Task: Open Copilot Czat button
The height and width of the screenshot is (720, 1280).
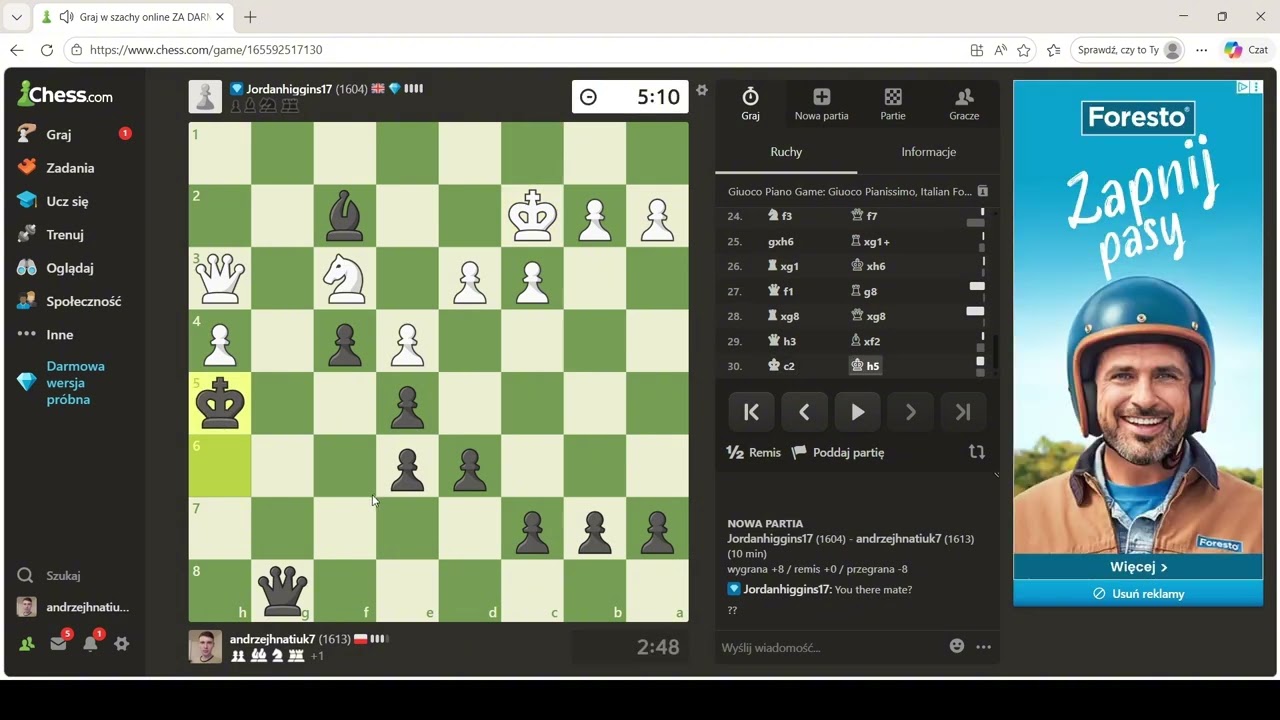Action: pos(1246,50)
